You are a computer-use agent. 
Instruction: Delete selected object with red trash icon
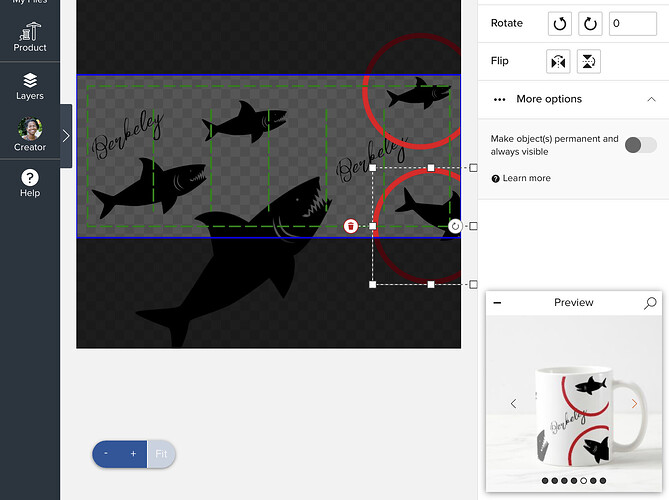(351, 226)
